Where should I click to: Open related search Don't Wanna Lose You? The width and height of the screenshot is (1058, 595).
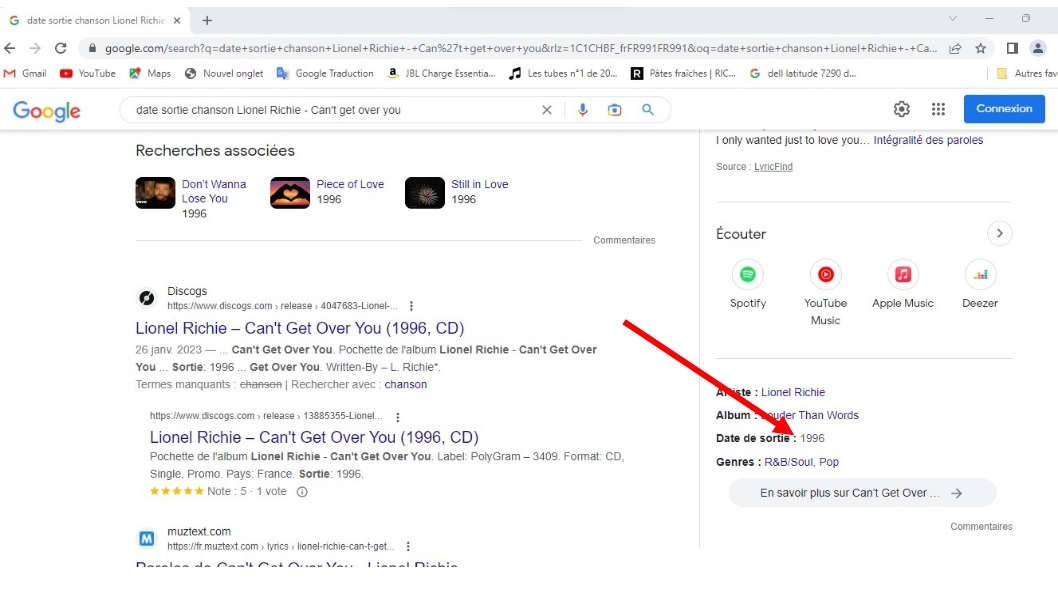point(213,191)
